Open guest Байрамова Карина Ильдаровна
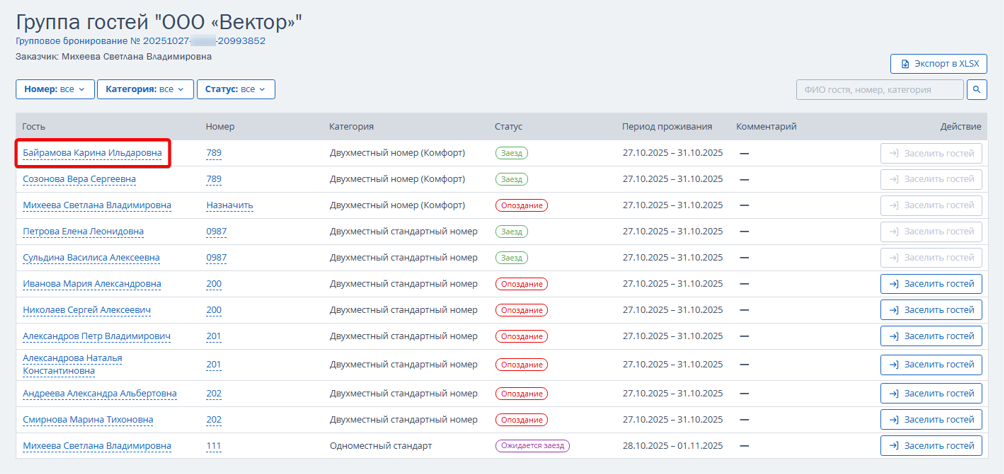The width and height of the screenshot is (1004, 474). 92,153
